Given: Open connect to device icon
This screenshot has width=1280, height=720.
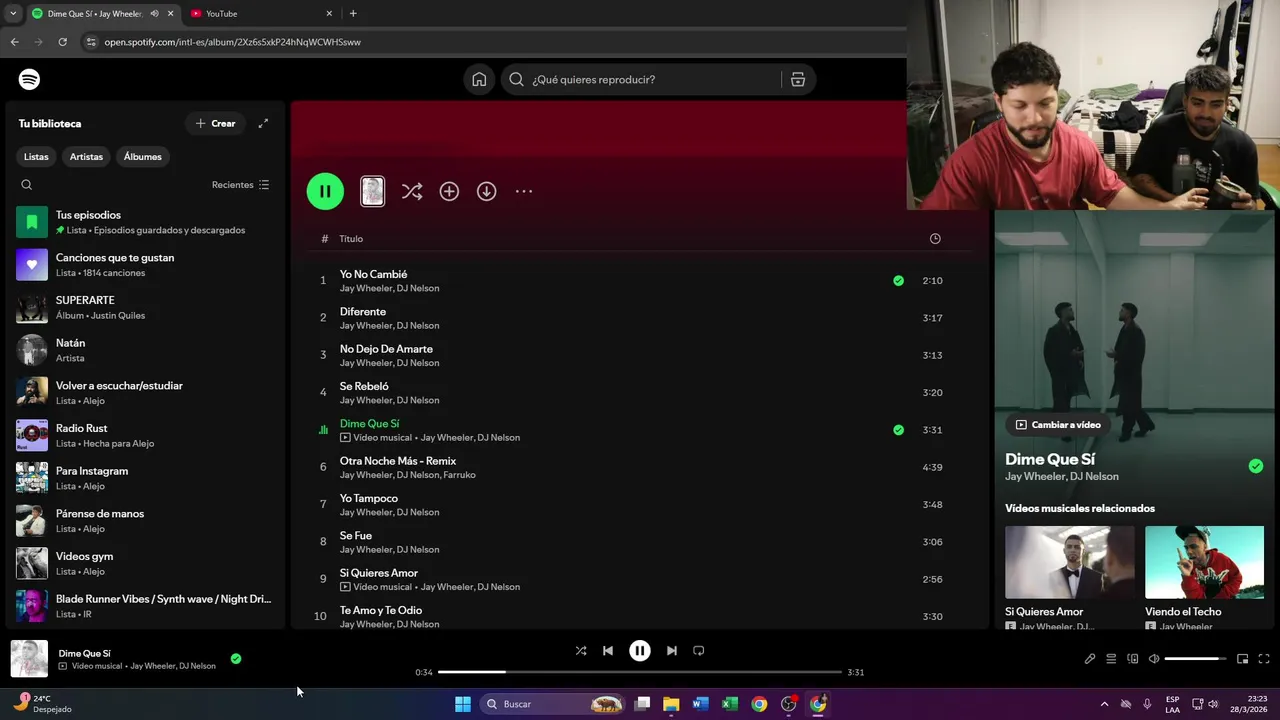Looking at the screenshot, I should pos(1133,659).
